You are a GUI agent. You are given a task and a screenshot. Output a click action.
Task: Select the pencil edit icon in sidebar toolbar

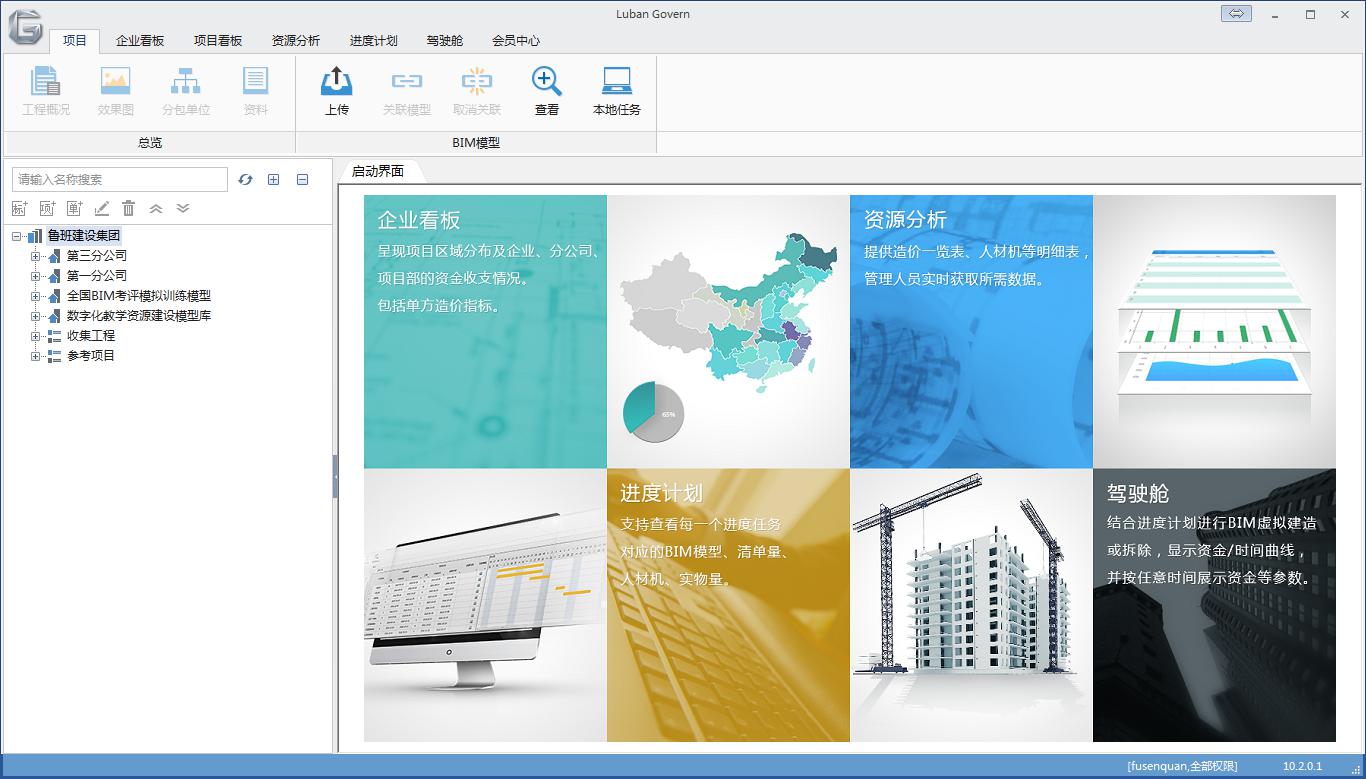[x=102, y=207]
